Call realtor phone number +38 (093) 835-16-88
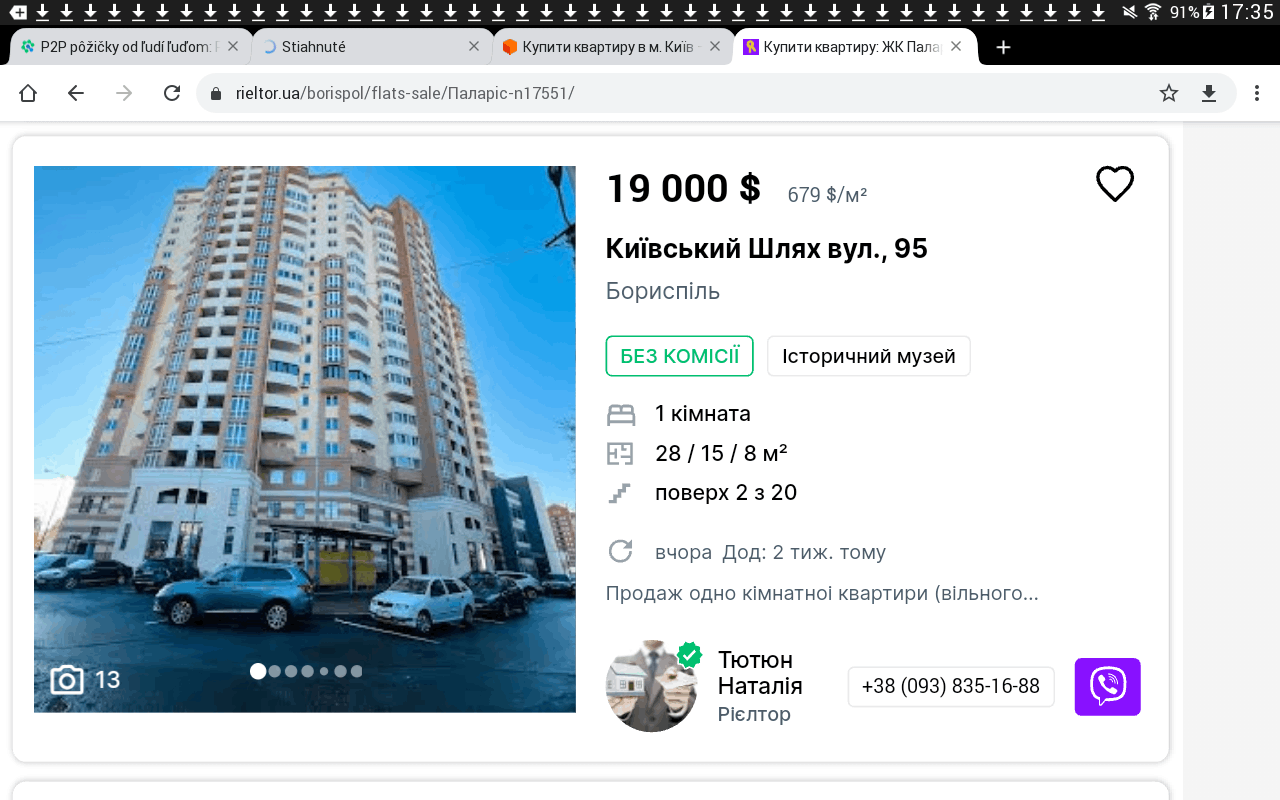1280x800 pixels. [950, 687]
